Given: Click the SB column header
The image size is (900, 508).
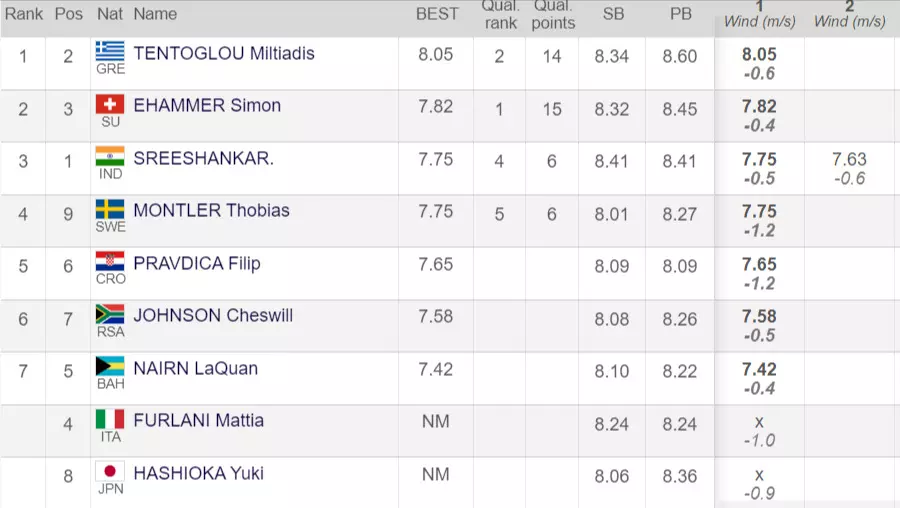Looking at the screenshot, I should 612,14.
